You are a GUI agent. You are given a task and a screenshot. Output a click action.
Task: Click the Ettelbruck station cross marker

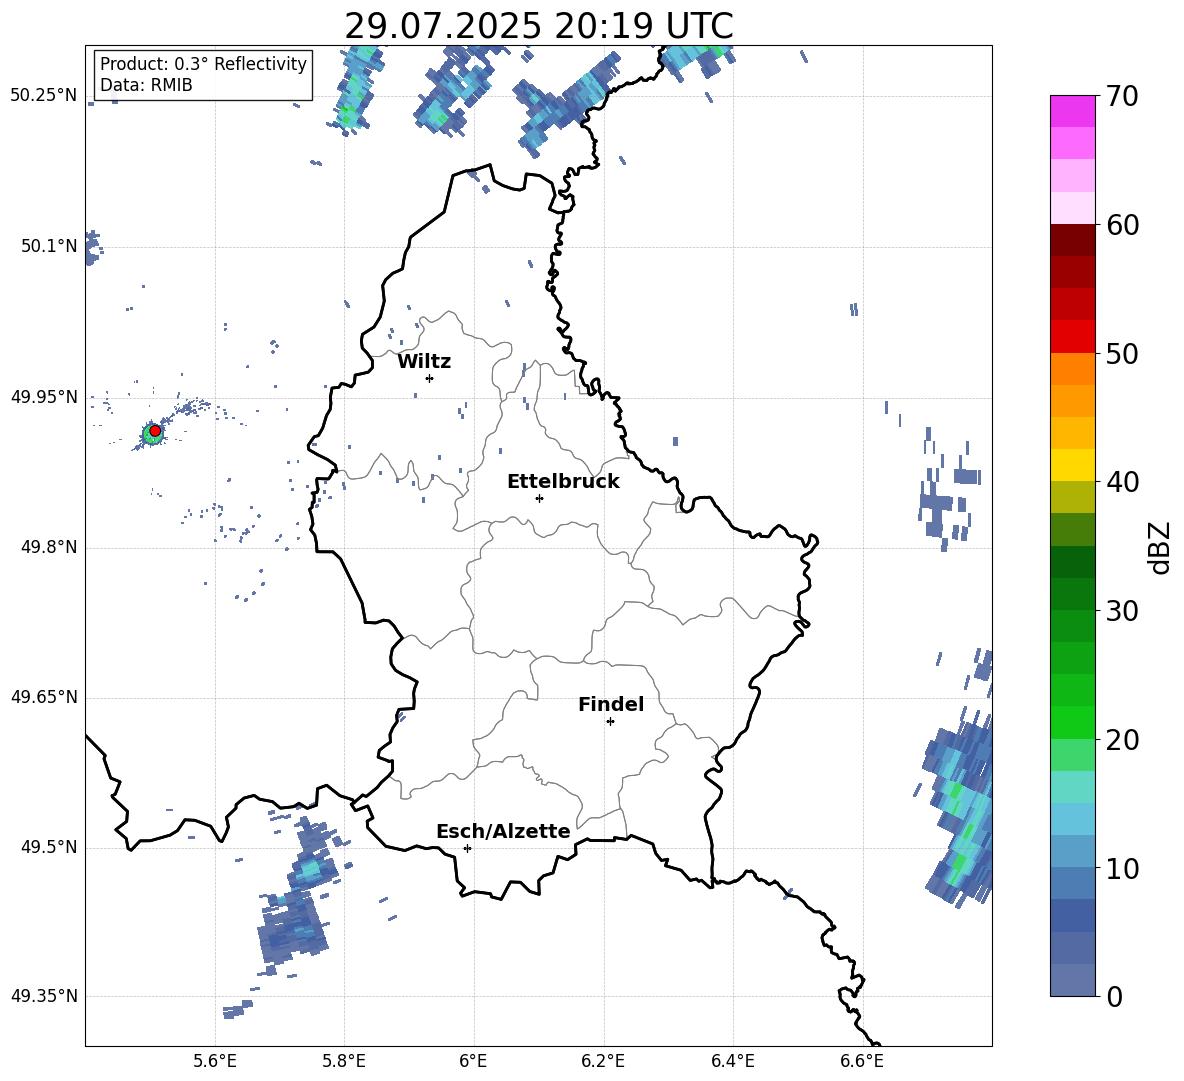click(539, 498)
